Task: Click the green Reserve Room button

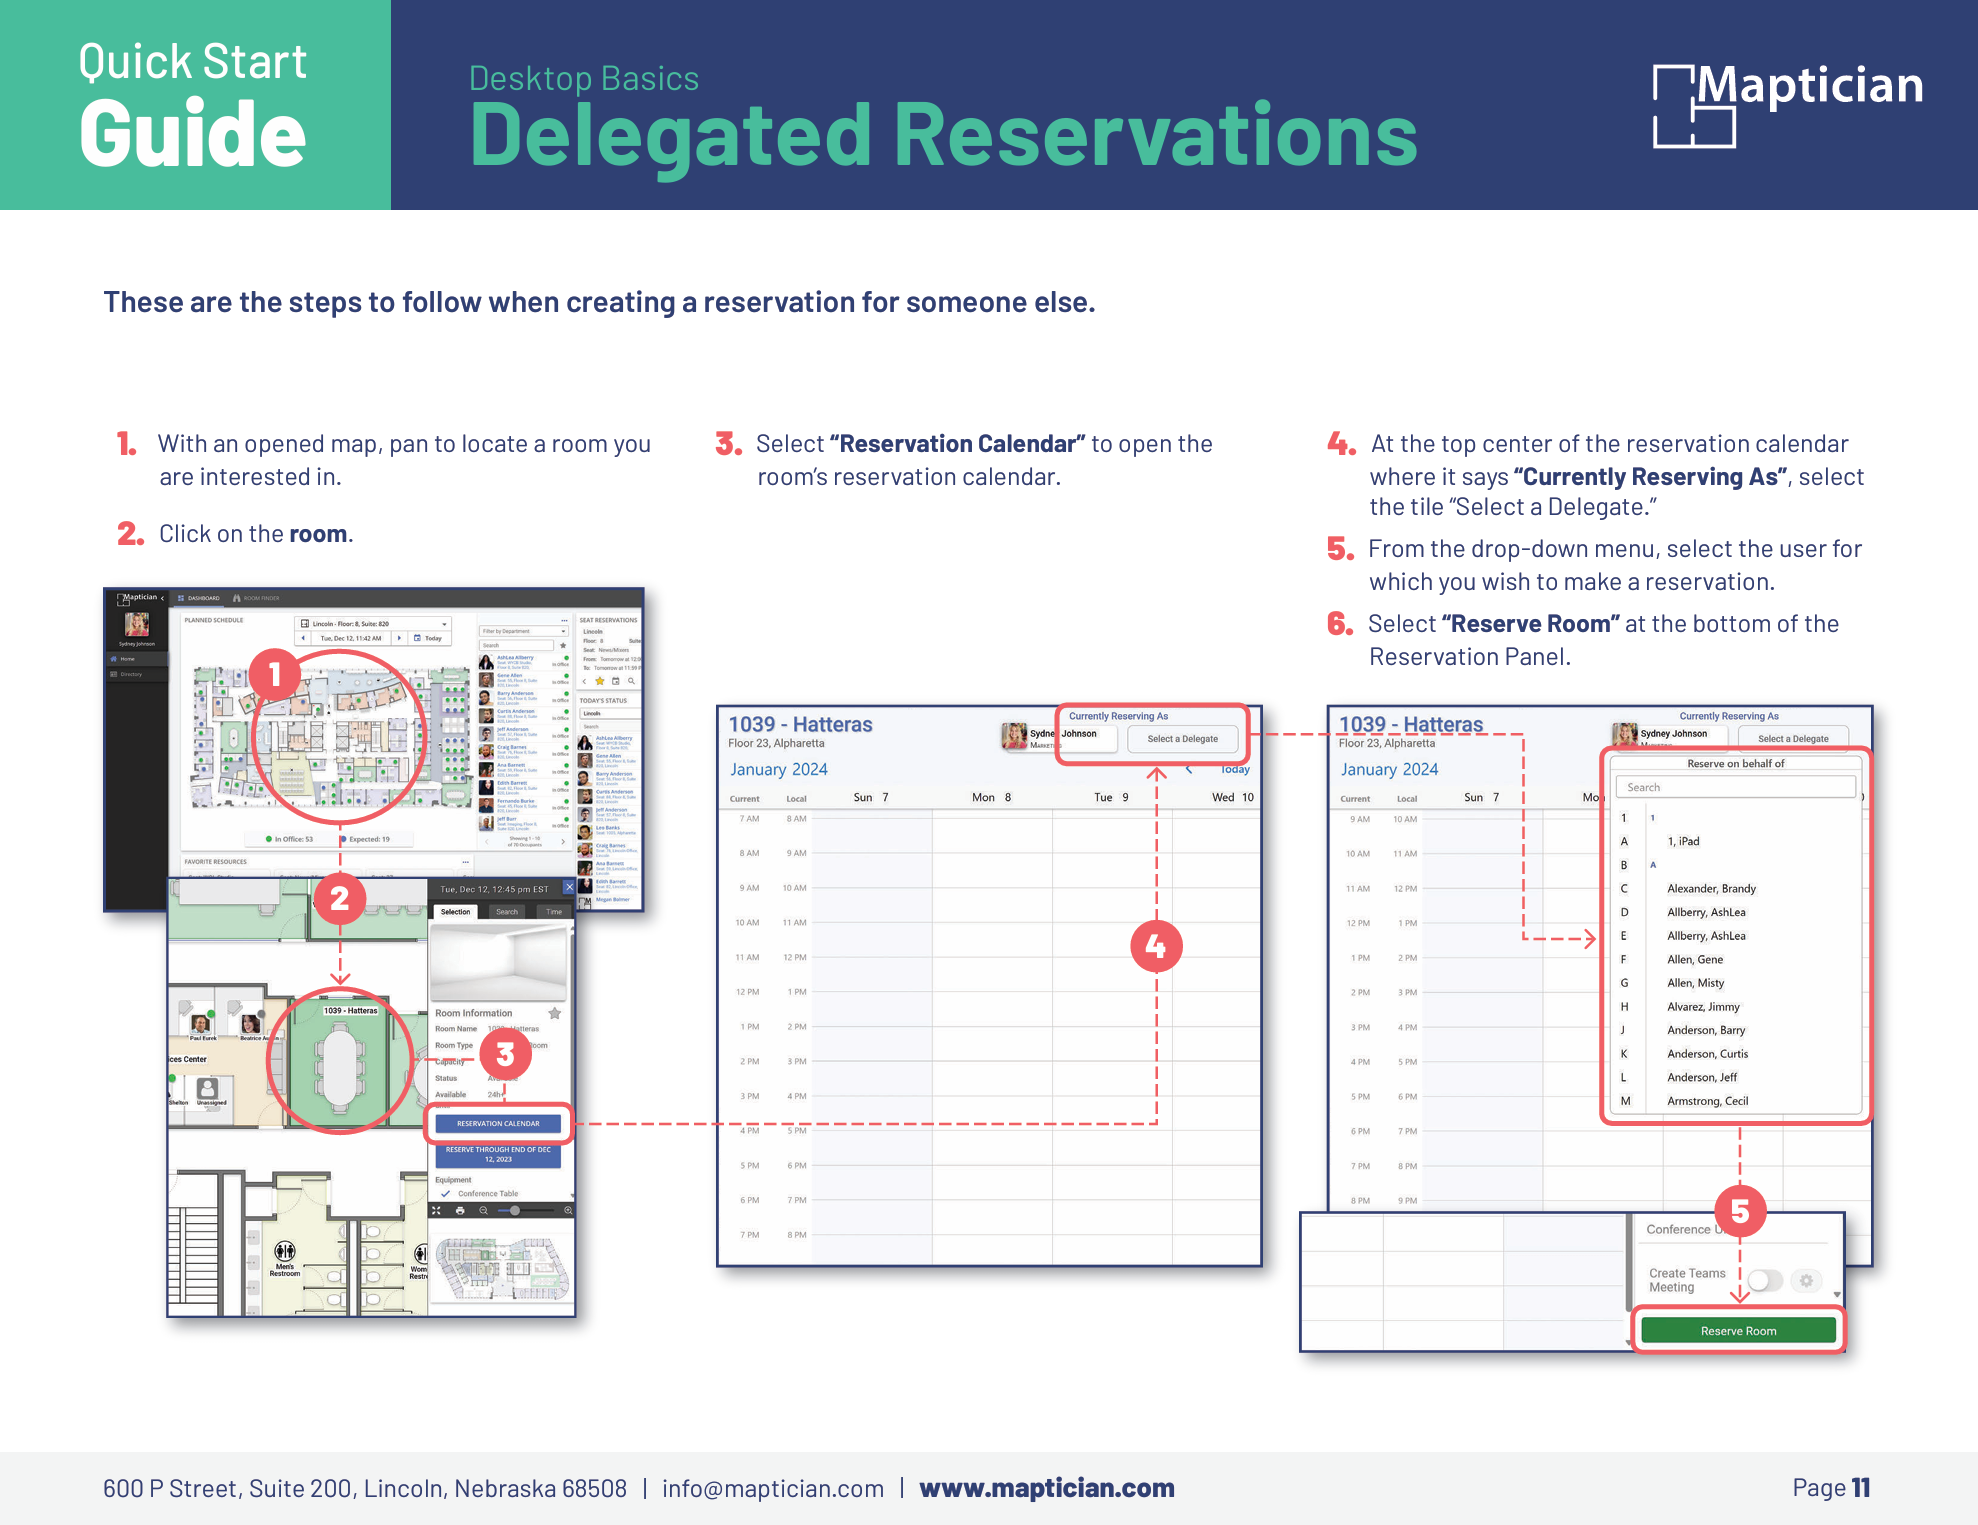Action: (x=1739, y=1331)
